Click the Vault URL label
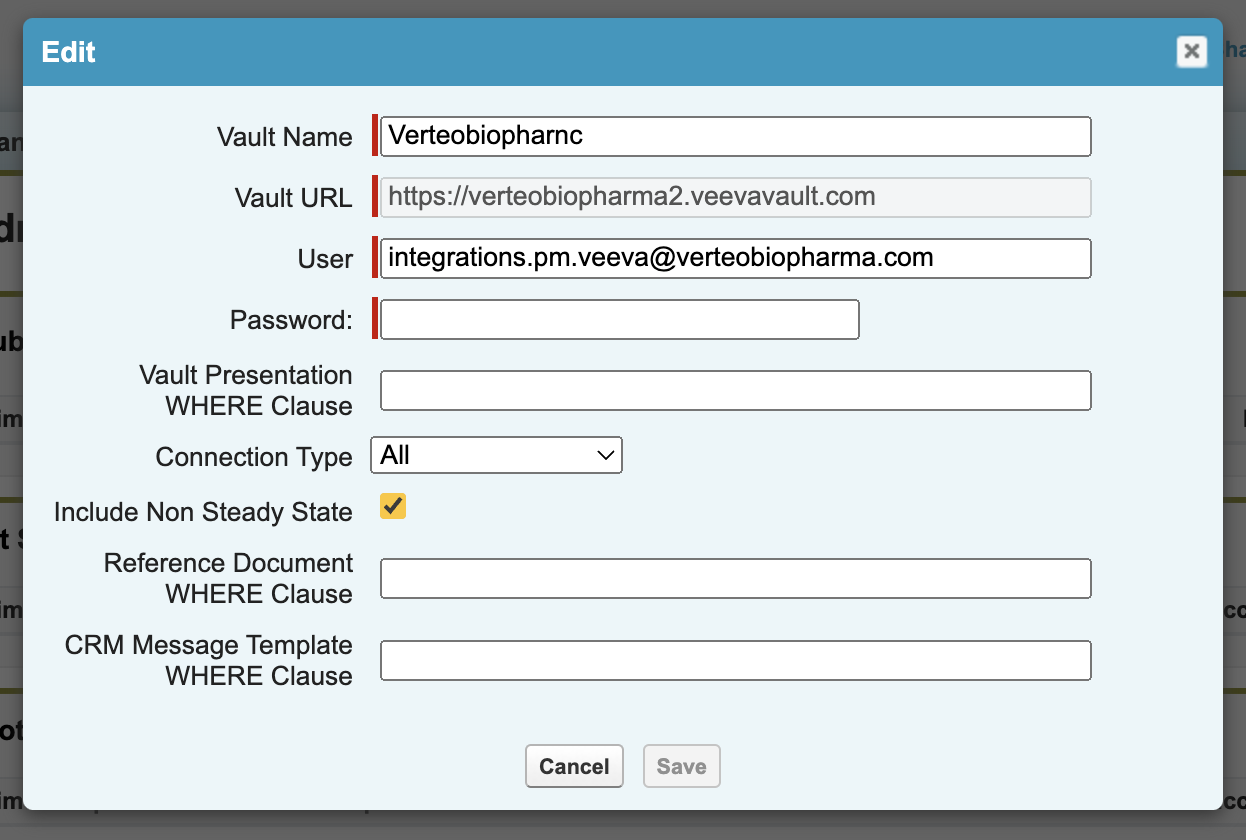Screen dimensions: 1246x840 (x=293, y=198)
